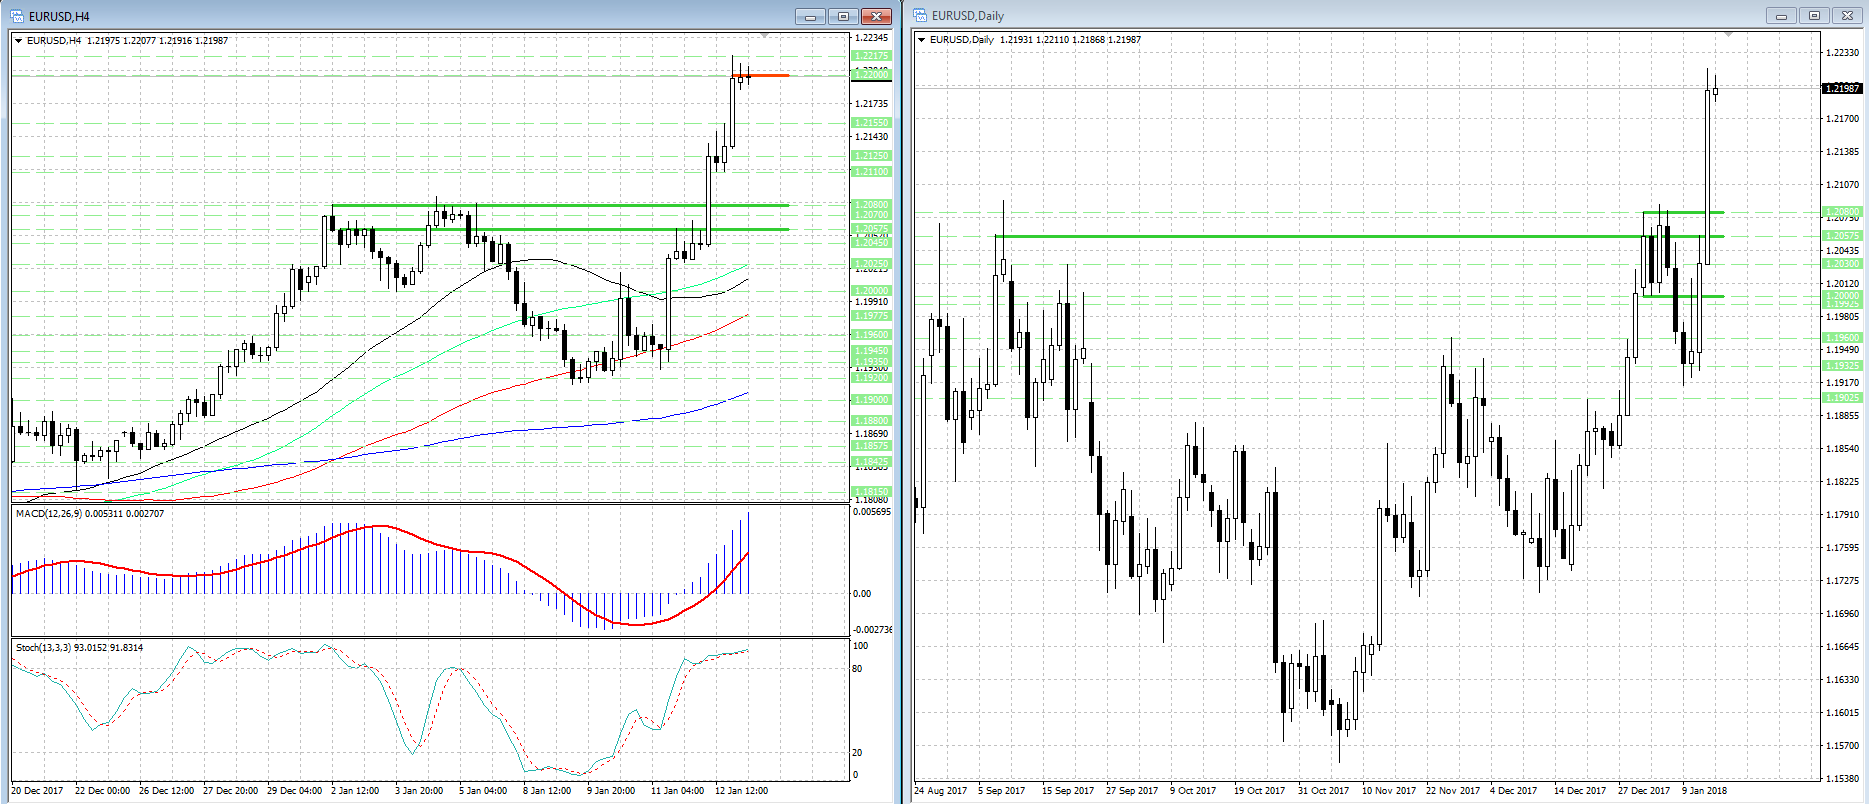The width and height of the screenshot is (1869, 804).
Task: Expand the trading panel arrow beside EURUSD,H4
Action: pyautogui.click(x=19, y=41)
